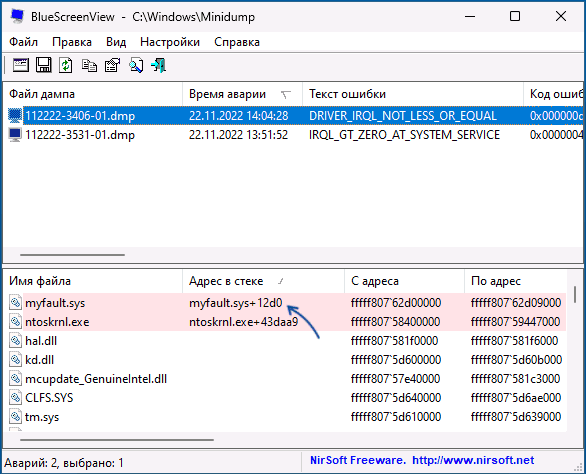
Task: Sort by Текст ошибки column header
Action: [413, 94]
